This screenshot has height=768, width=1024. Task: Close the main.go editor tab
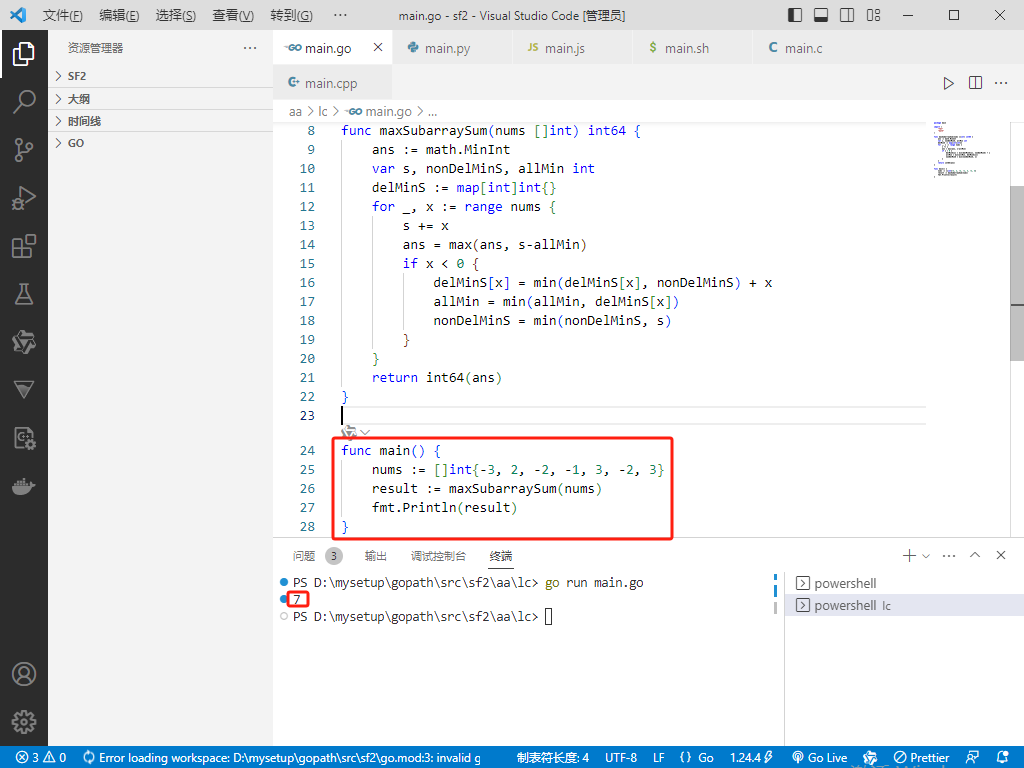[x=377, y=47]
